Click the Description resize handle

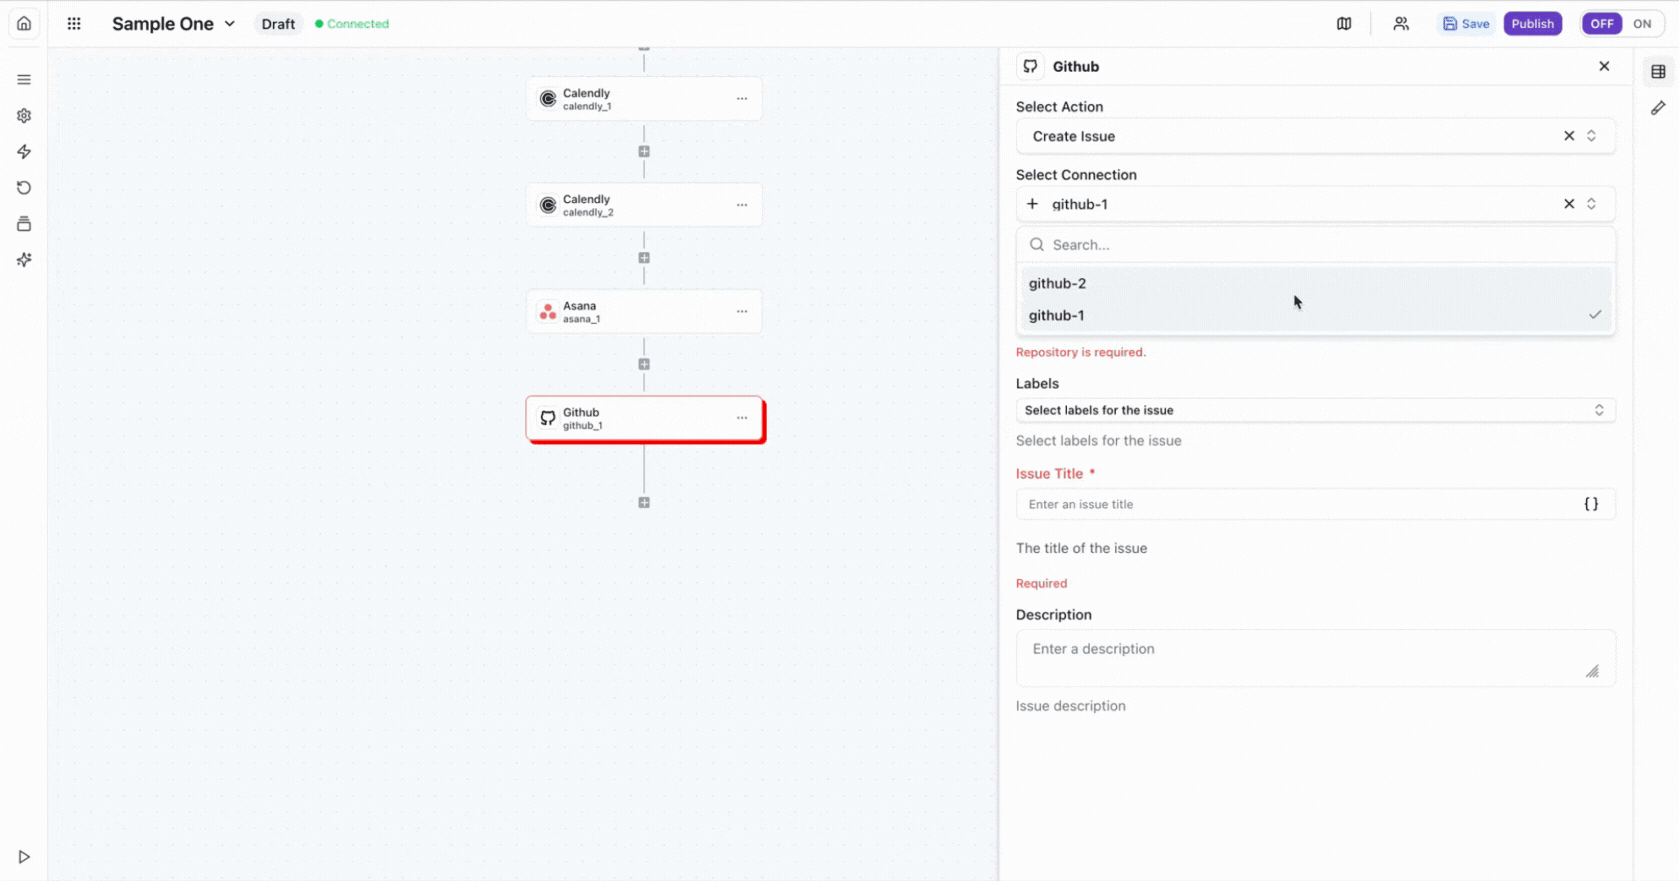(1592, 671)
